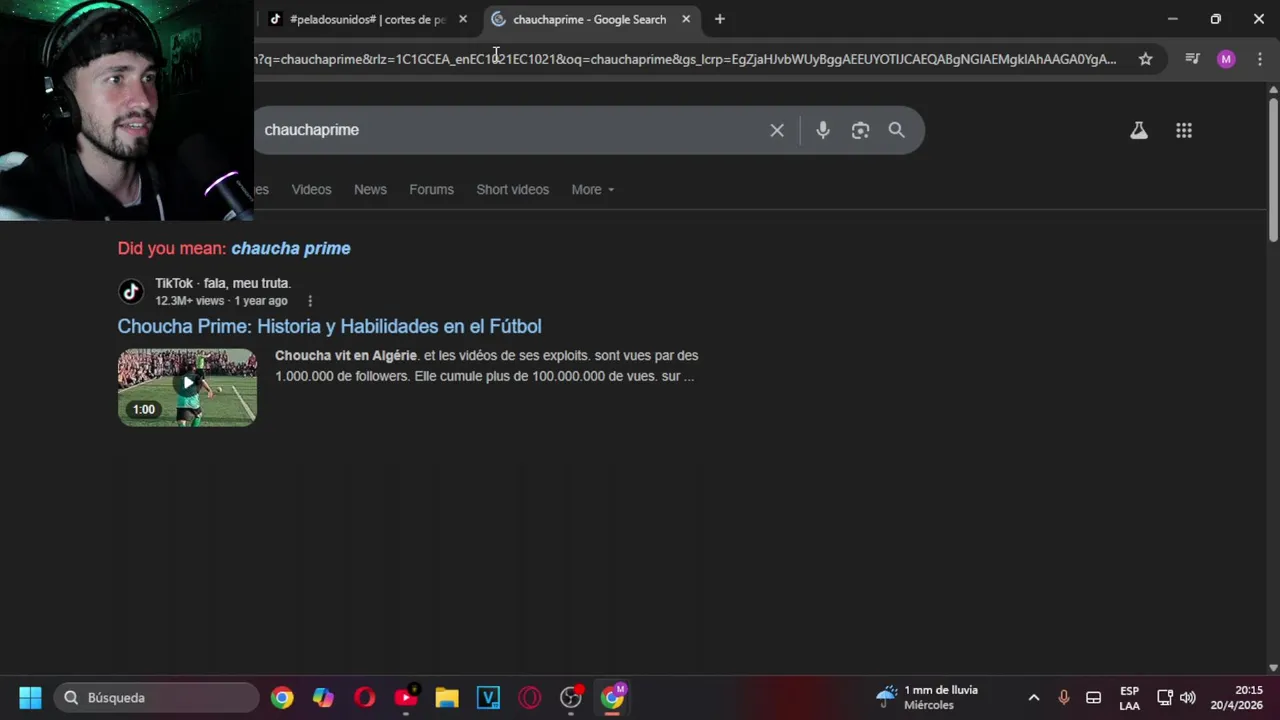This screenshot has width=1280, height=720.
Task: Start voice search with the microphone icon
Action: (823, 130)
